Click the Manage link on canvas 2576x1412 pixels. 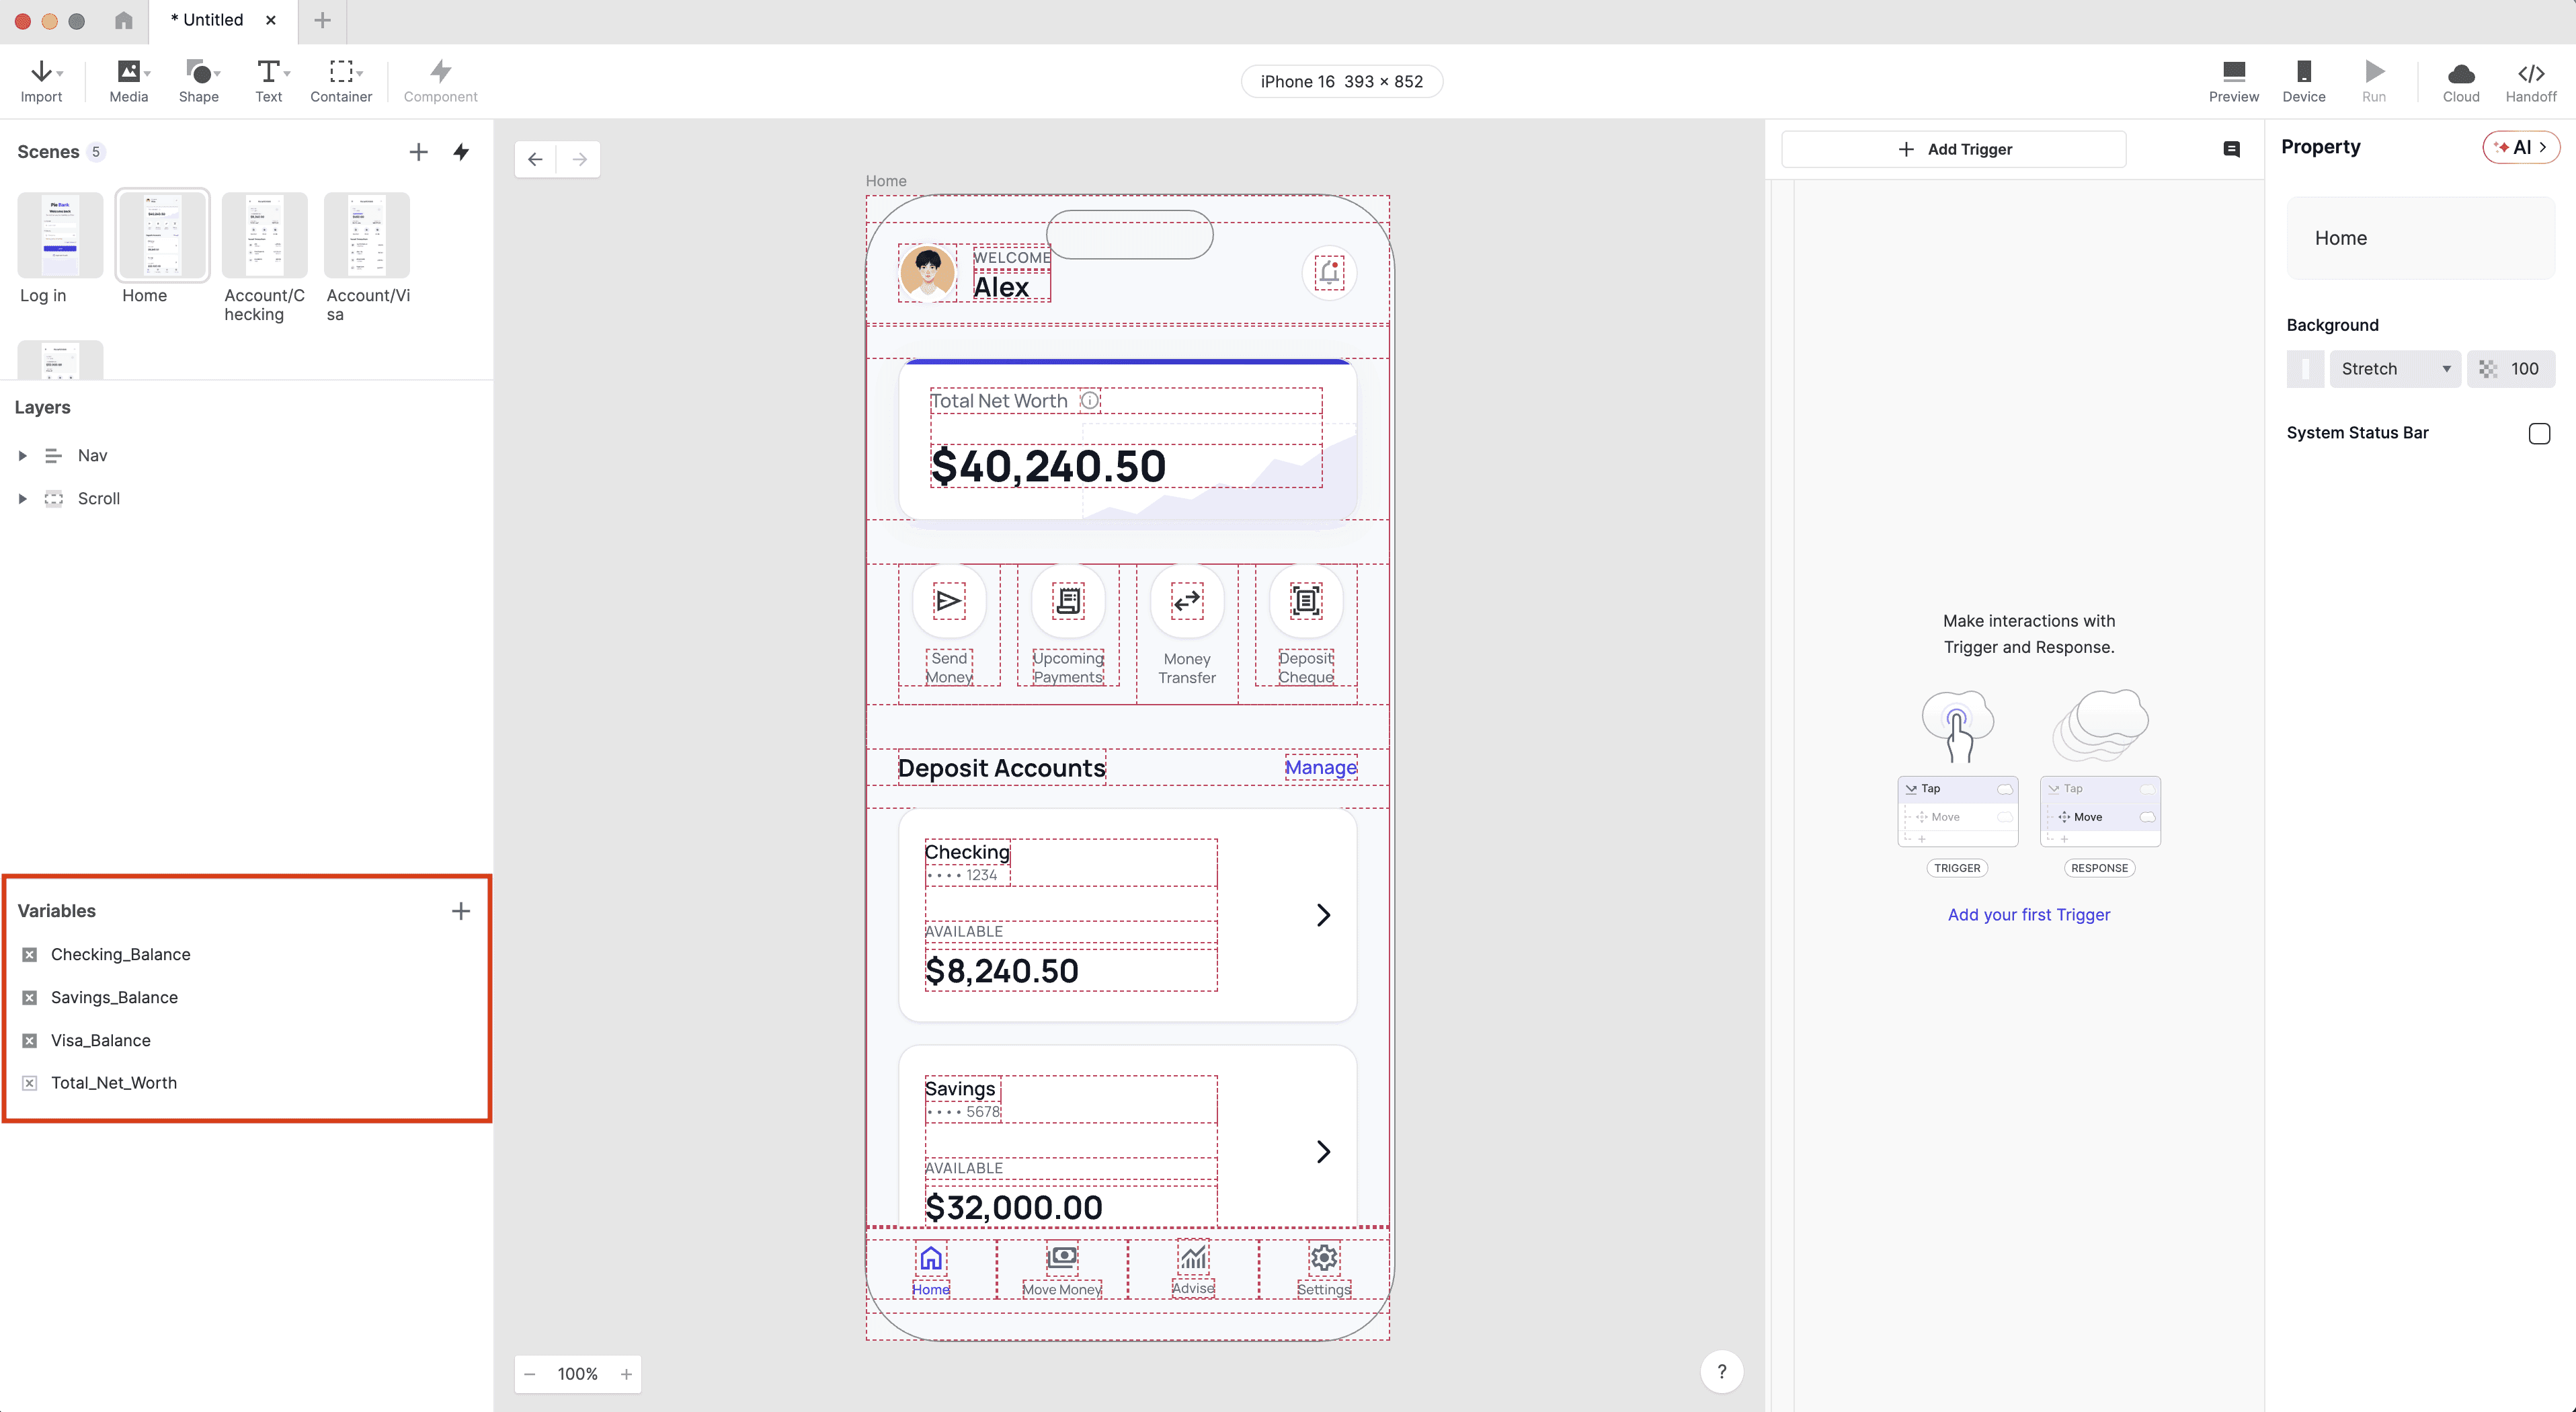coord(1320,768)
